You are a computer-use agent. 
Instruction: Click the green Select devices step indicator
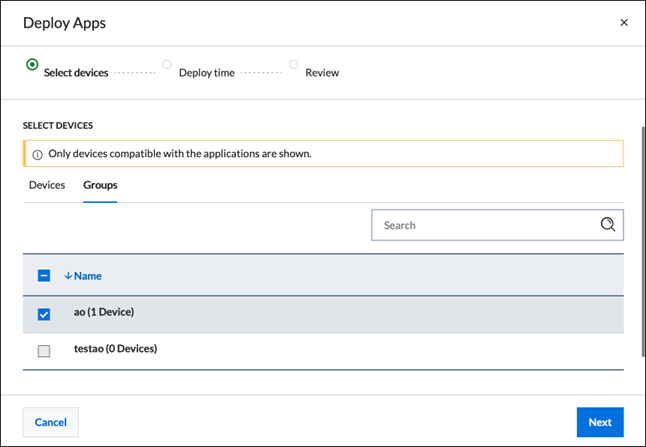33,65
